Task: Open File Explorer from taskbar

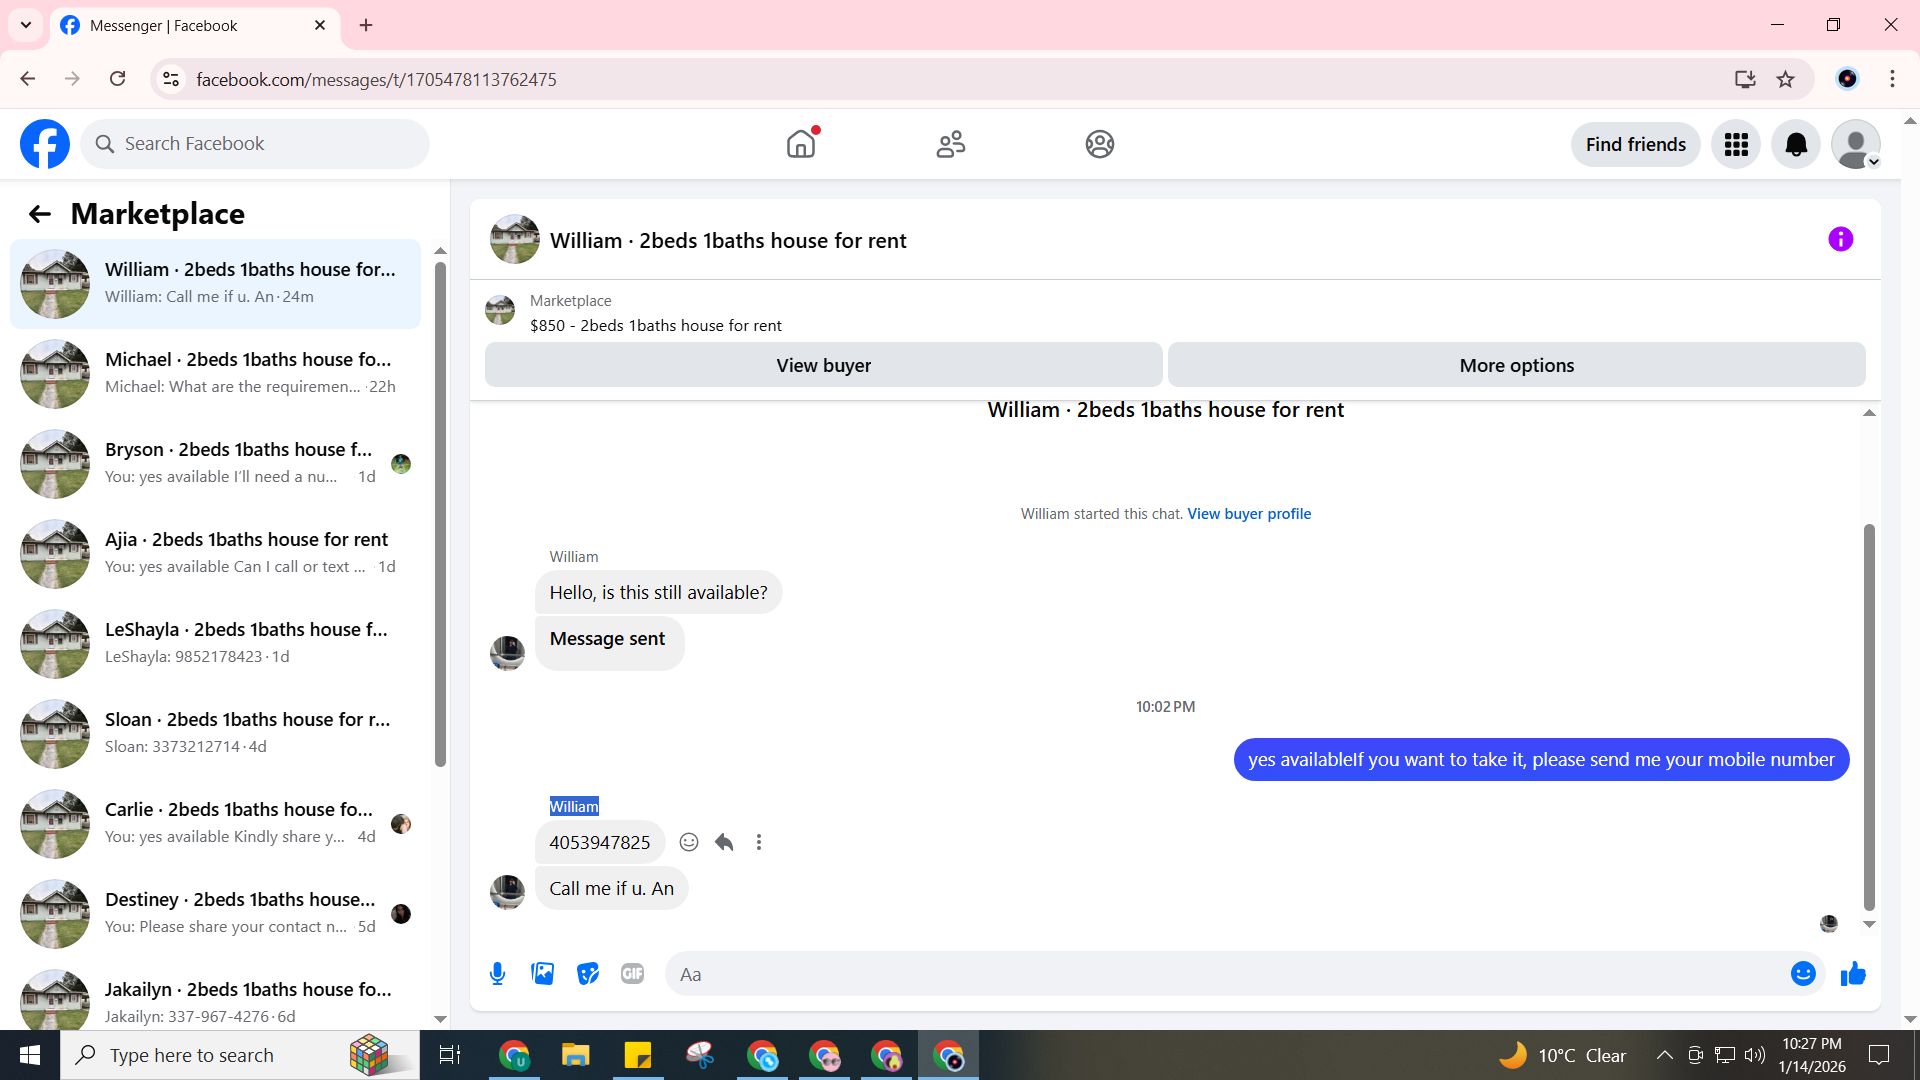Action: coord(575,1055)
